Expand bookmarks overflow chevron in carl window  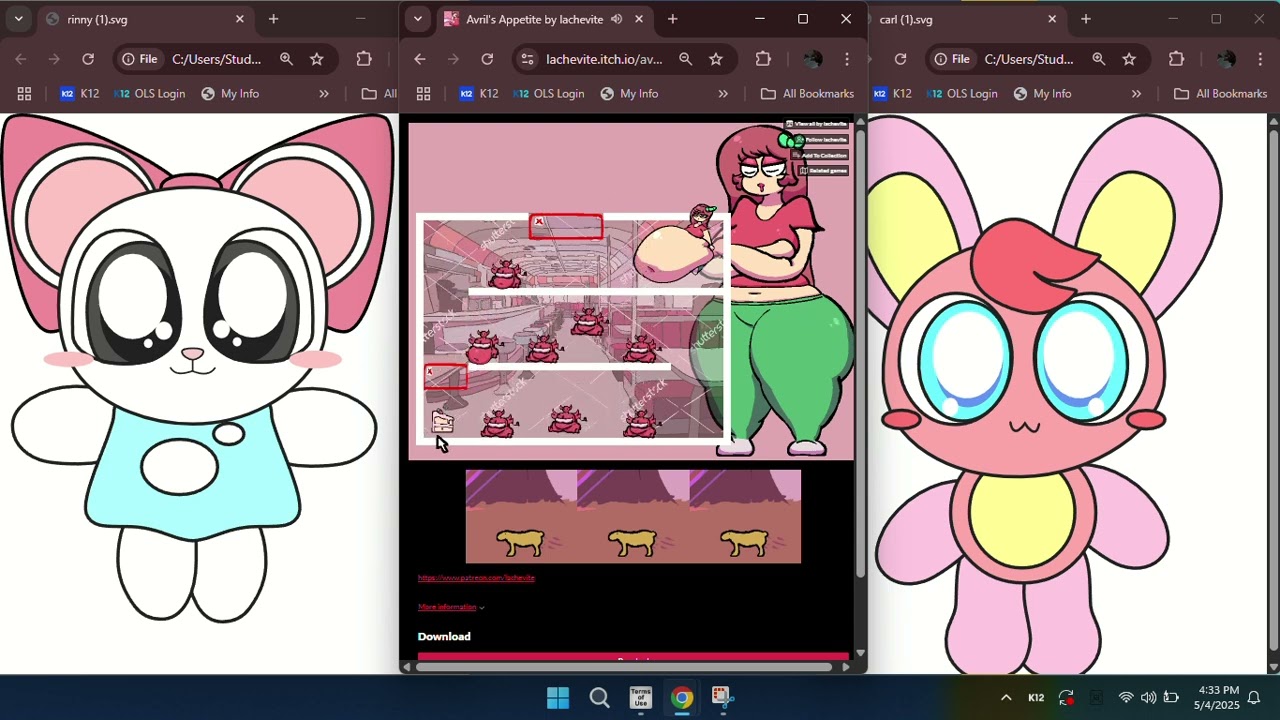pyautogui.click(x=1136, y=94)
